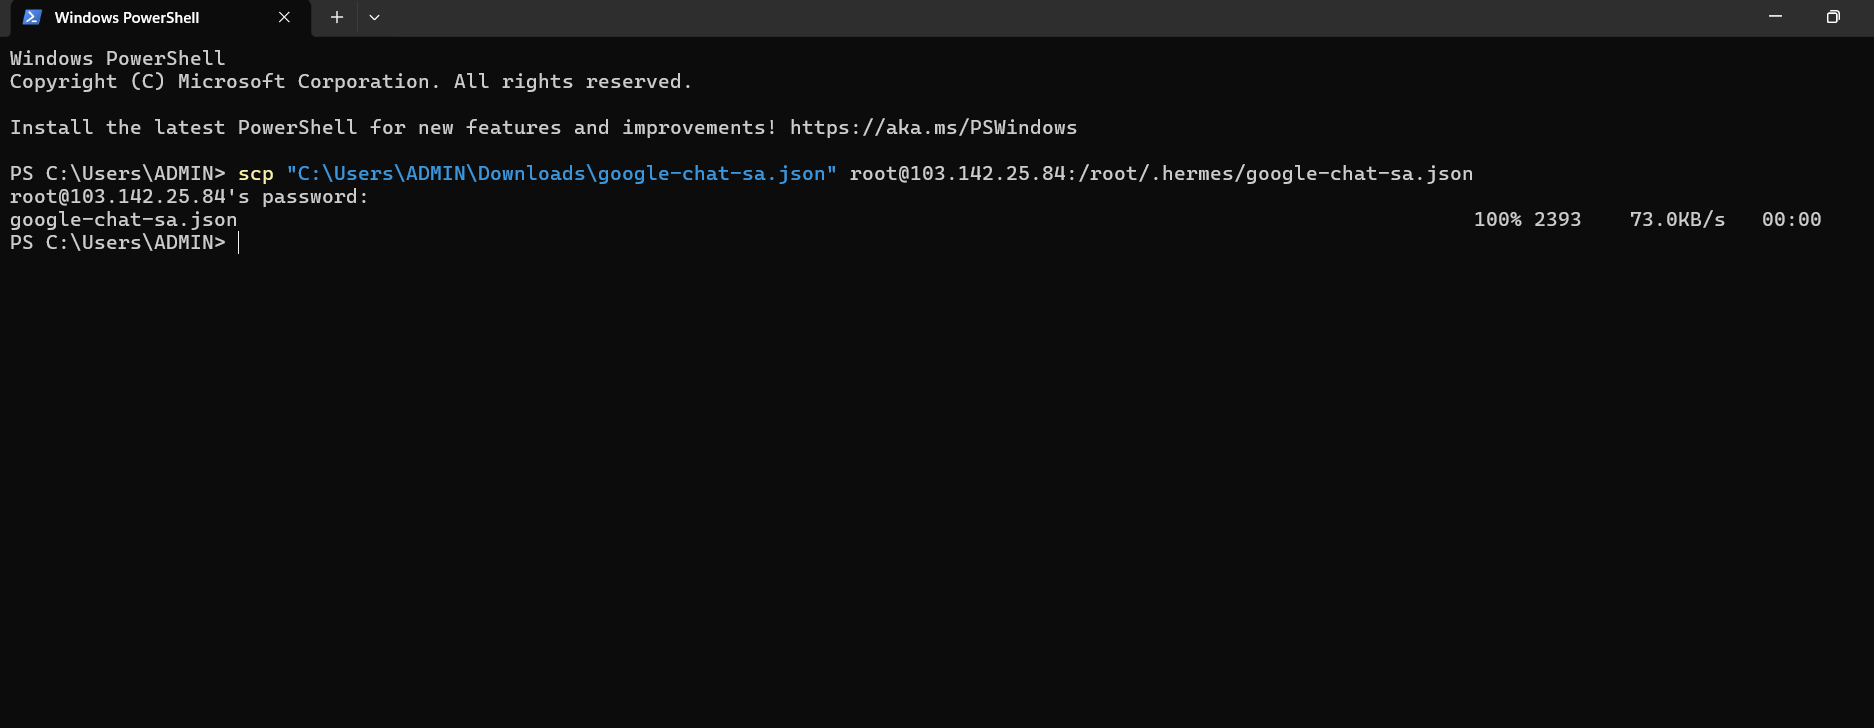Image resolution: width=1874 pixels, height=728 pixels.
Task: Click the quoted C:\Users\ADMIN\Downloads path string
Action: (561, 173)
